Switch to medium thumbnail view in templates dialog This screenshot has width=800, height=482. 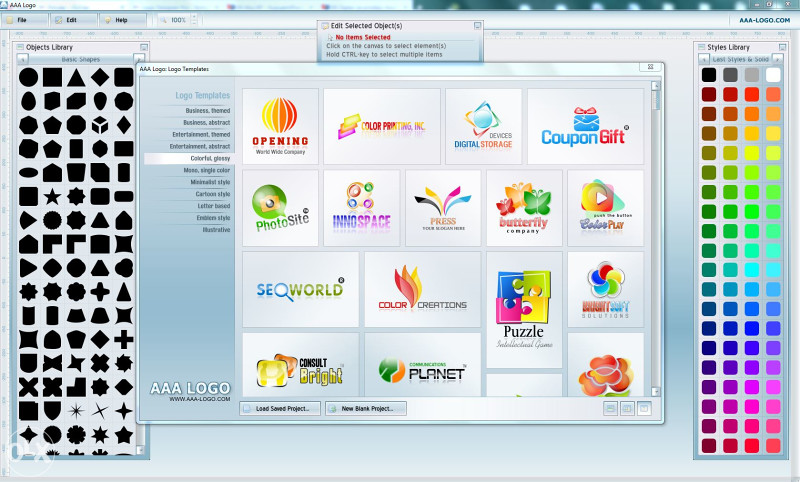[627, 409]
